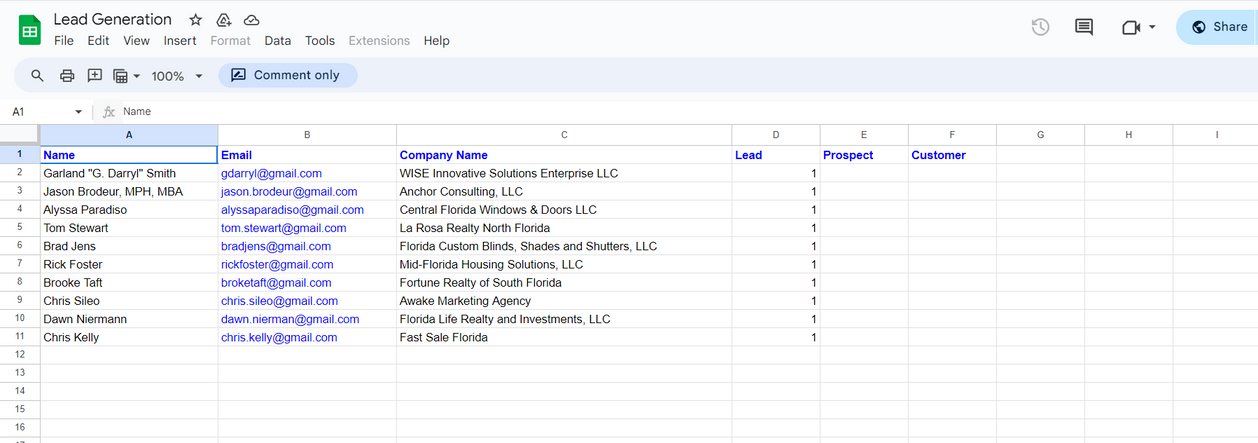The height and width of the screenshot is (443, 1258).
Task: Open the Insert menu
Action: pos(180,41)
